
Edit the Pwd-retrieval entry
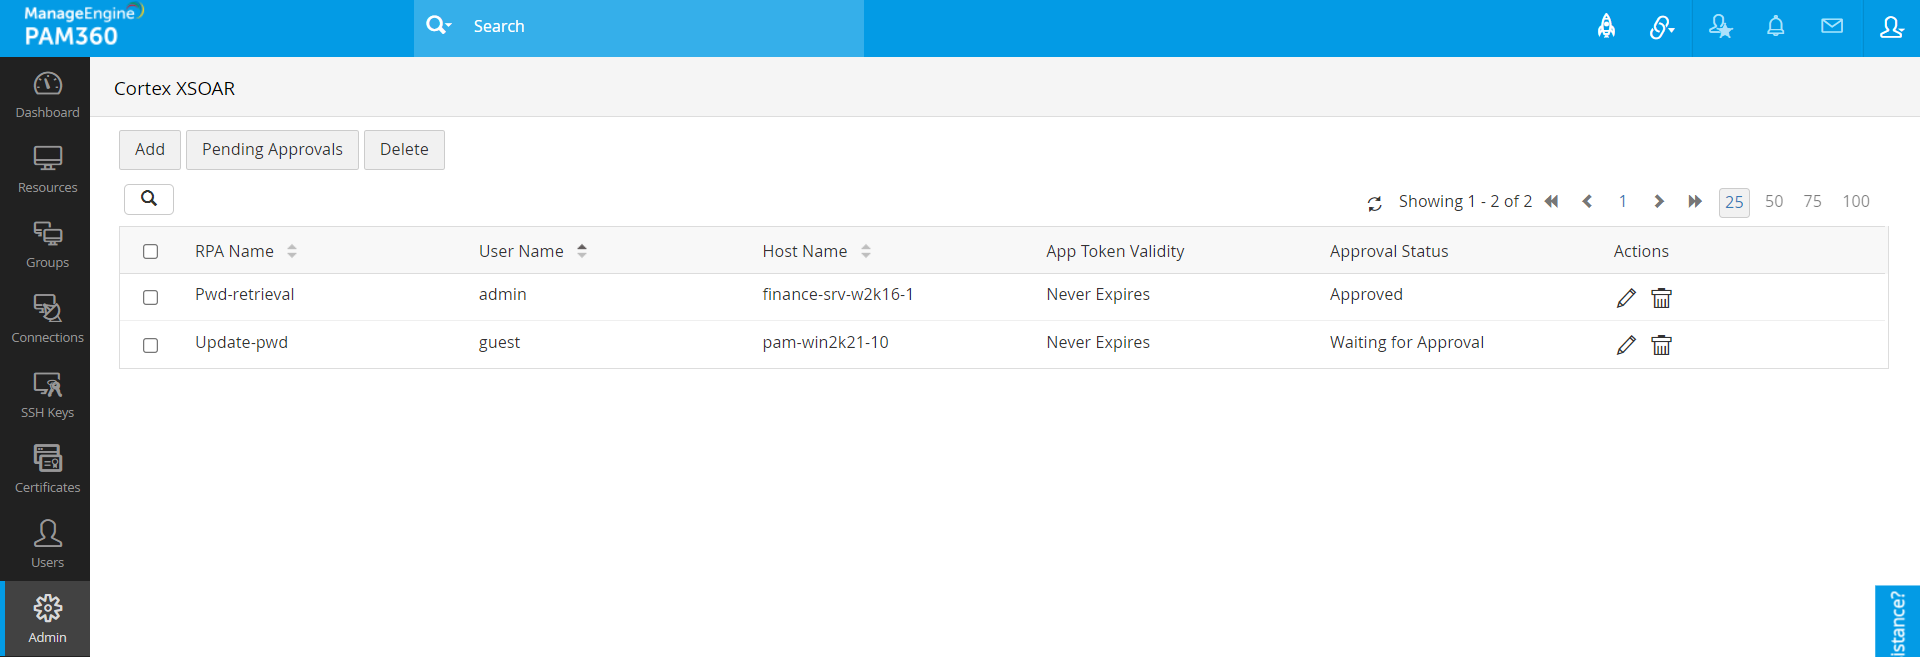[x=1626, y=298]
